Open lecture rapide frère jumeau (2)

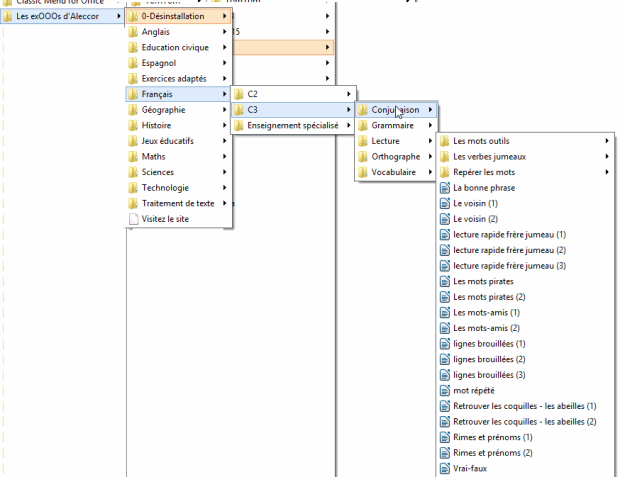point(525,250)
